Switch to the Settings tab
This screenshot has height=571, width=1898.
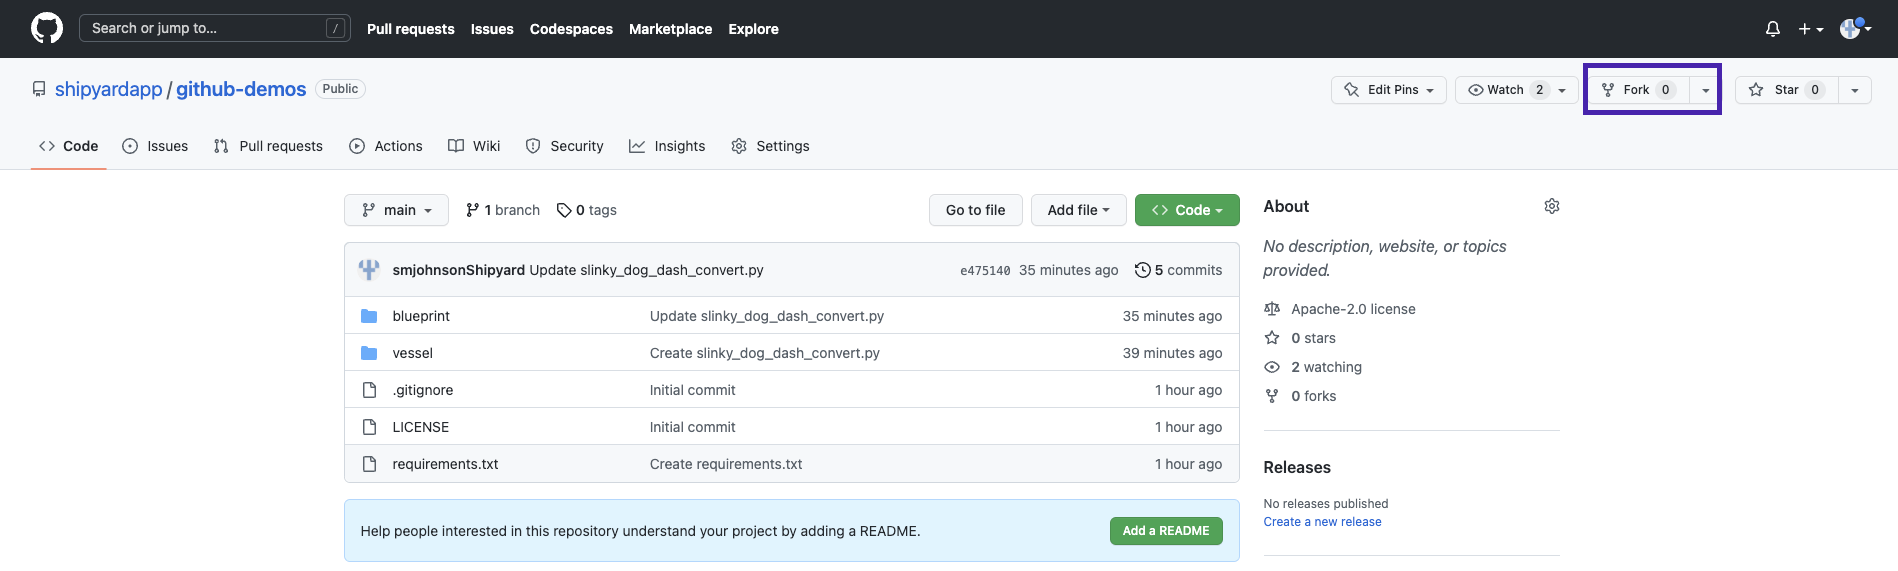pos(770,146)
